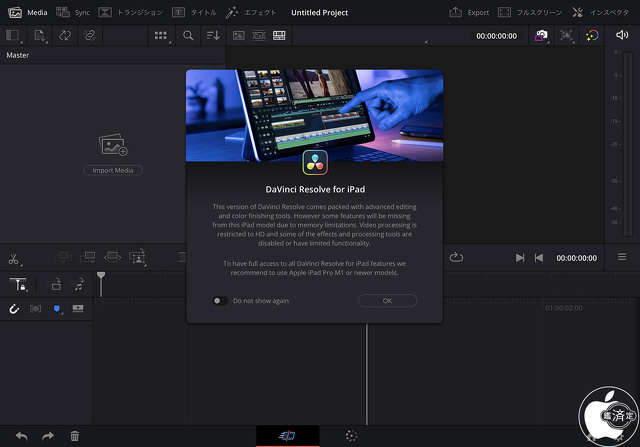
Task: Click the Import Media button
Action: (x=112, y=170)
